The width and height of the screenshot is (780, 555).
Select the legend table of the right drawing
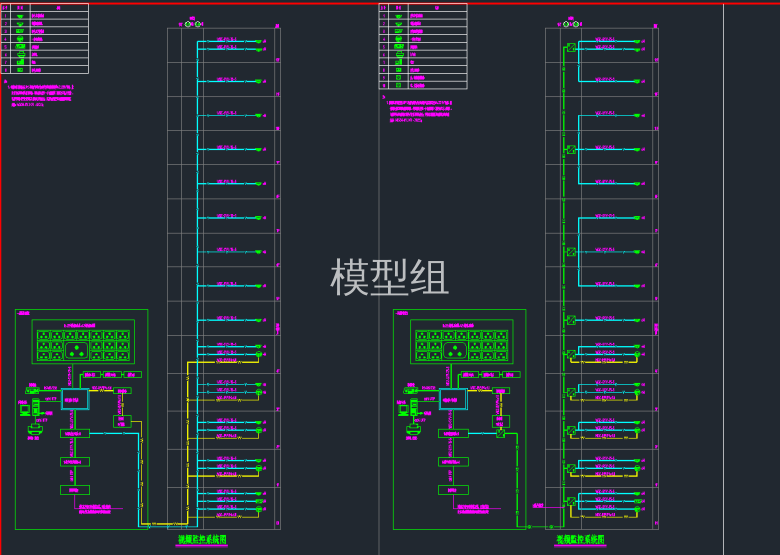point(423,46)
